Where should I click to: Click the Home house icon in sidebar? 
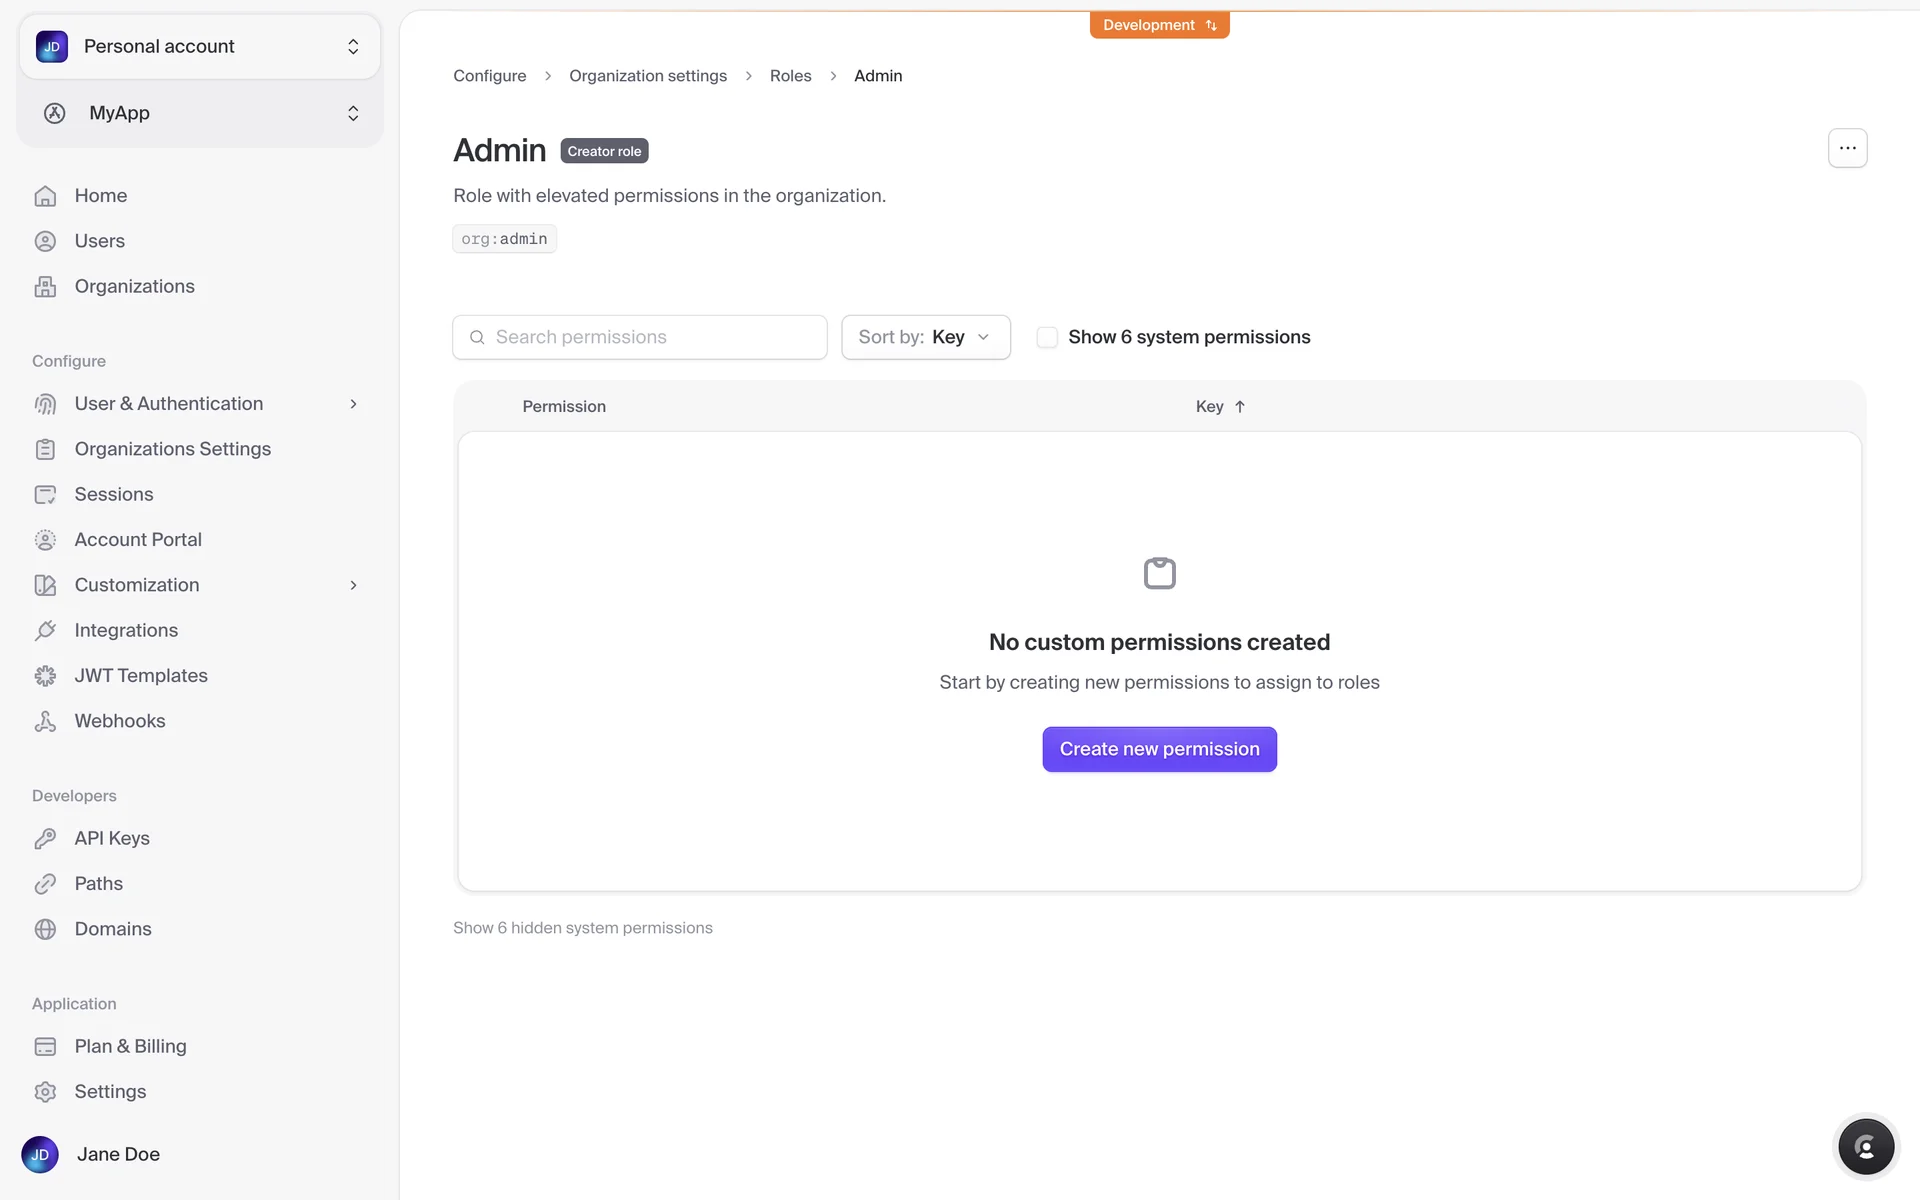(45, 196)
